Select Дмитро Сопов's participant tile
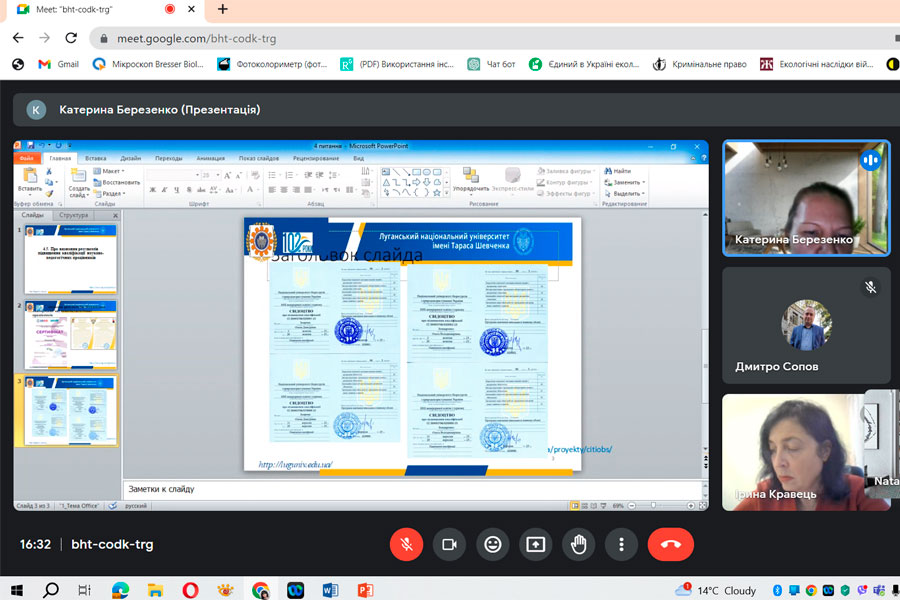This screenshot has height=600, width=900. (x=806, y=326)
